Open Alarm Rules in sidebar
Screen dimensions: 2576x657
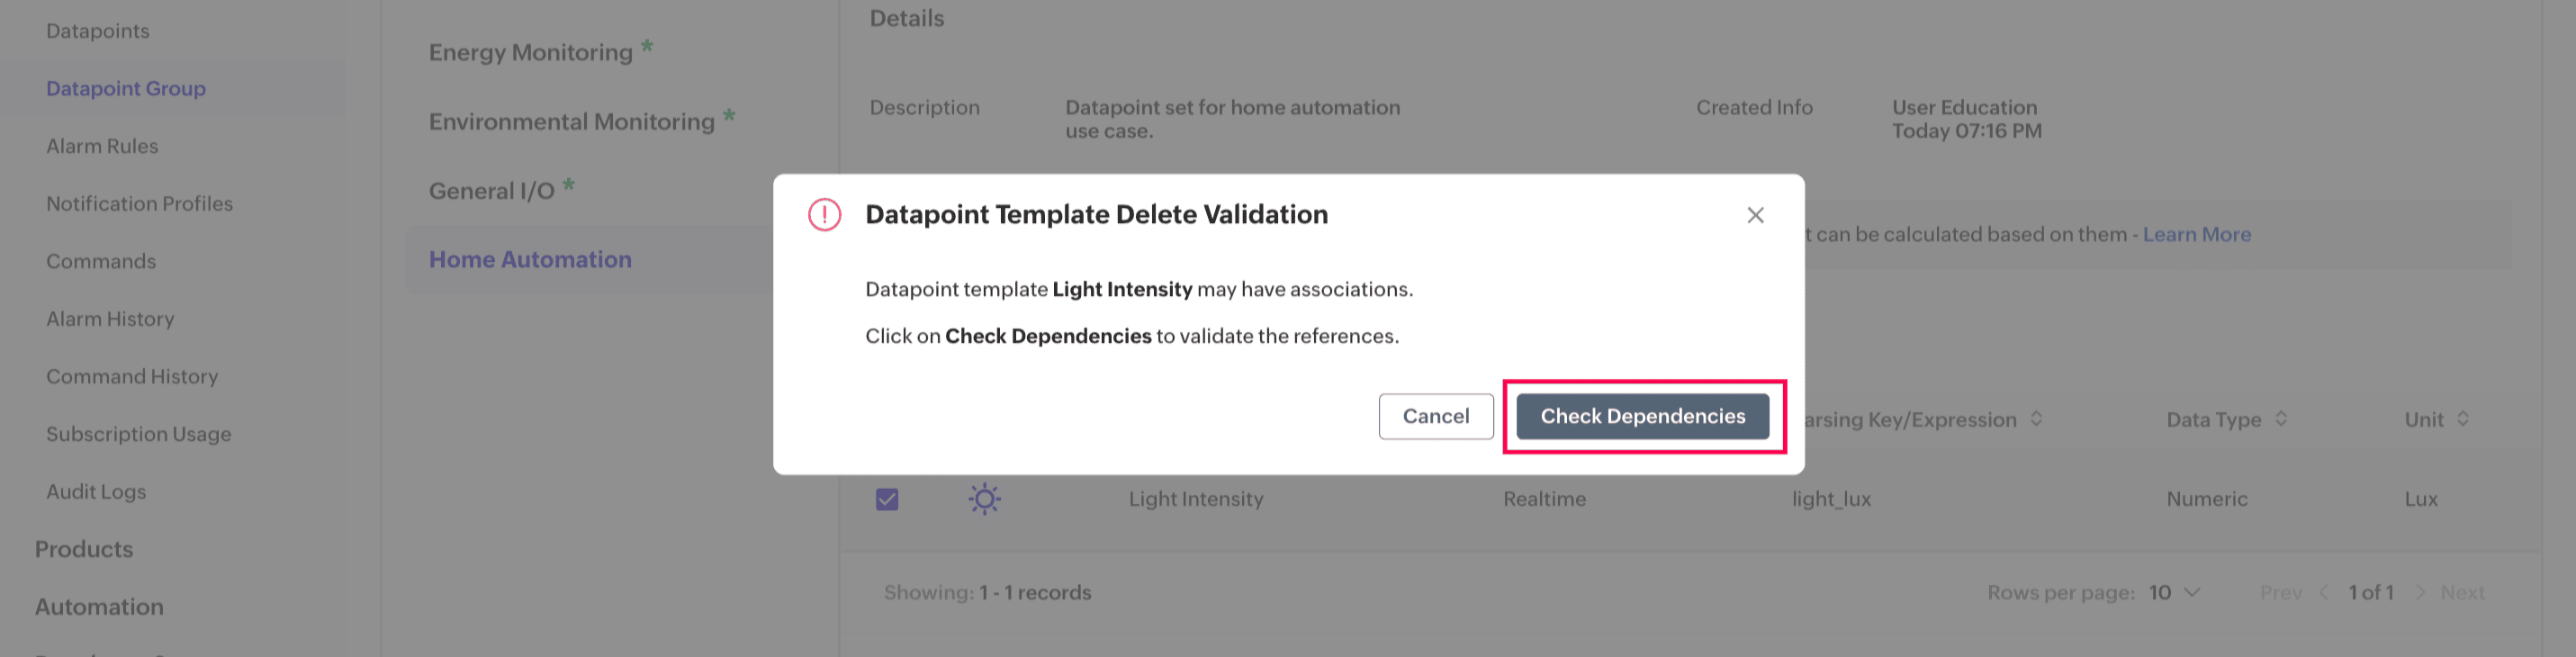click(x=102, y=146)
